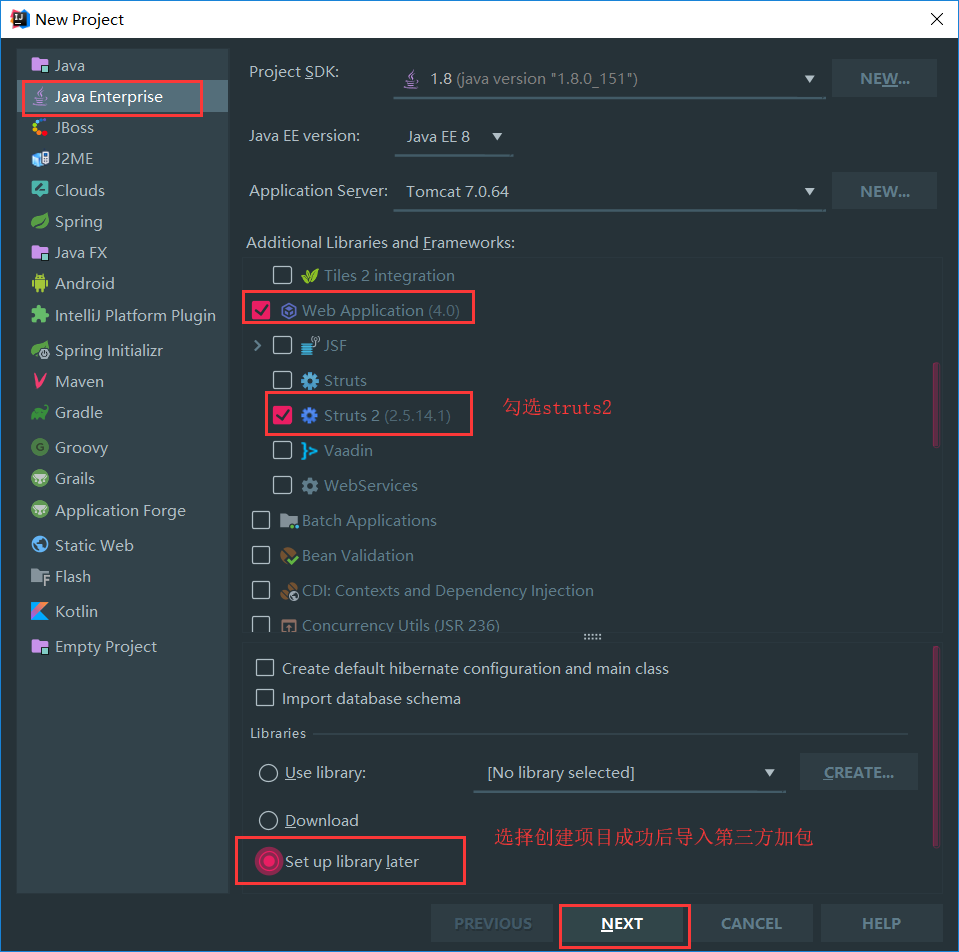The width and height of the screenshot is (959, 952).
Task: Click the Struts 2 gear icon
Action: coord(309,415)
